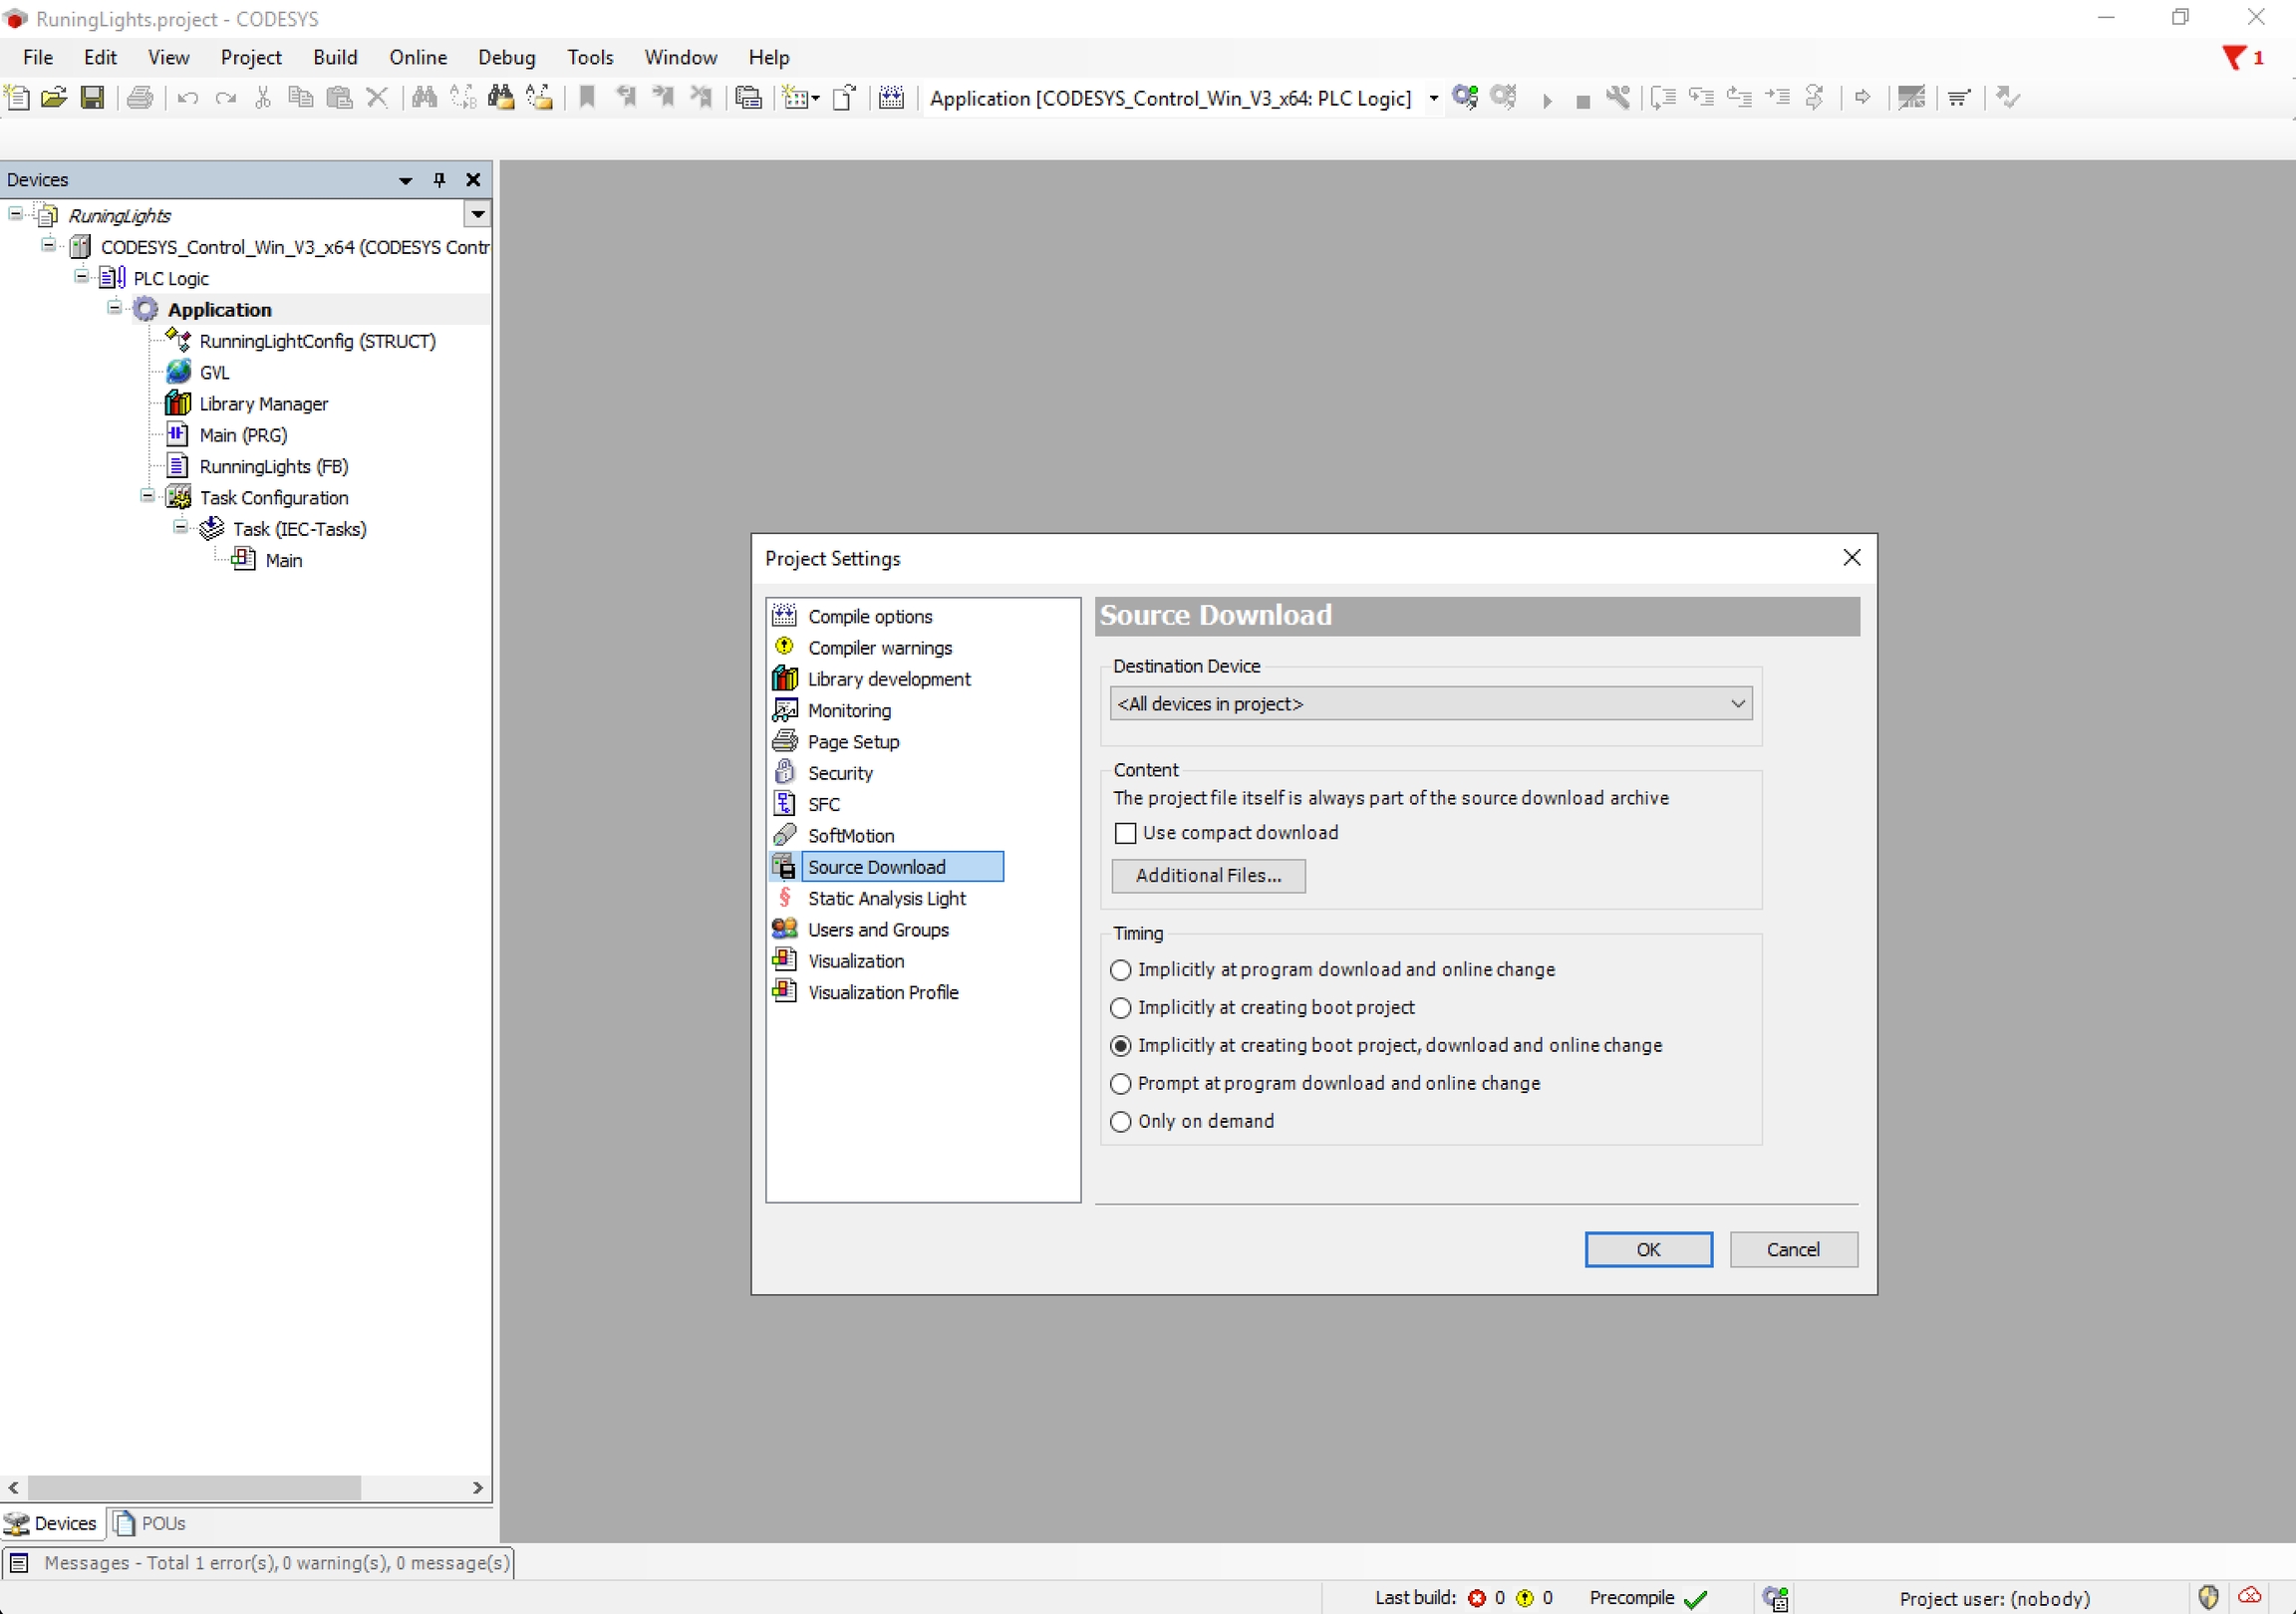This screenshot has height=1614, width=2296.
Task: Click the Open project folder icon
Action: [54, 97]
